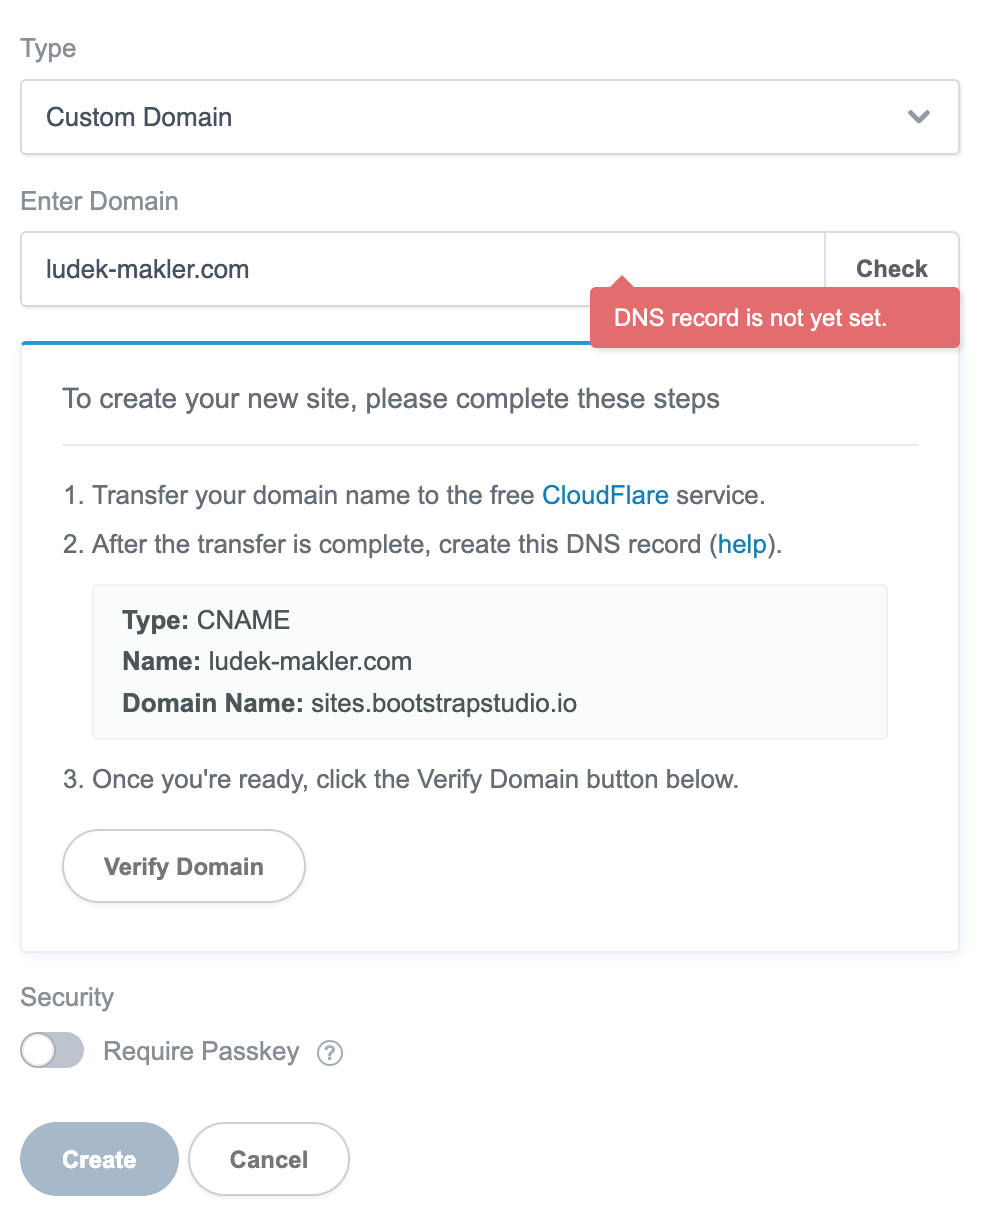Image resolution: width=1000 pixels, height=1206 pixels.
Task: Open the Custom Domain type dropdown
Action: click(x=490, y=117)
